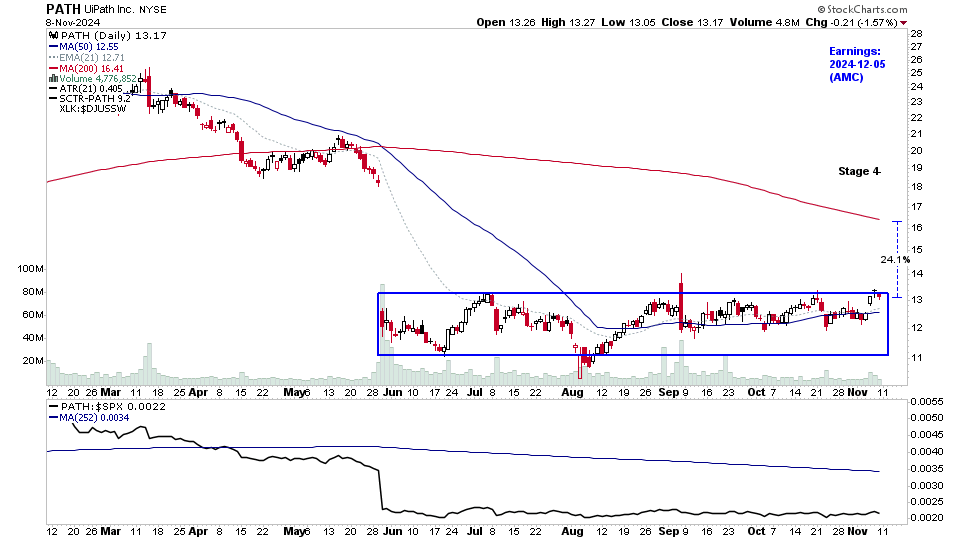
Task: Click the red MA(200) line swatch in legend
Action: (53, 69)
